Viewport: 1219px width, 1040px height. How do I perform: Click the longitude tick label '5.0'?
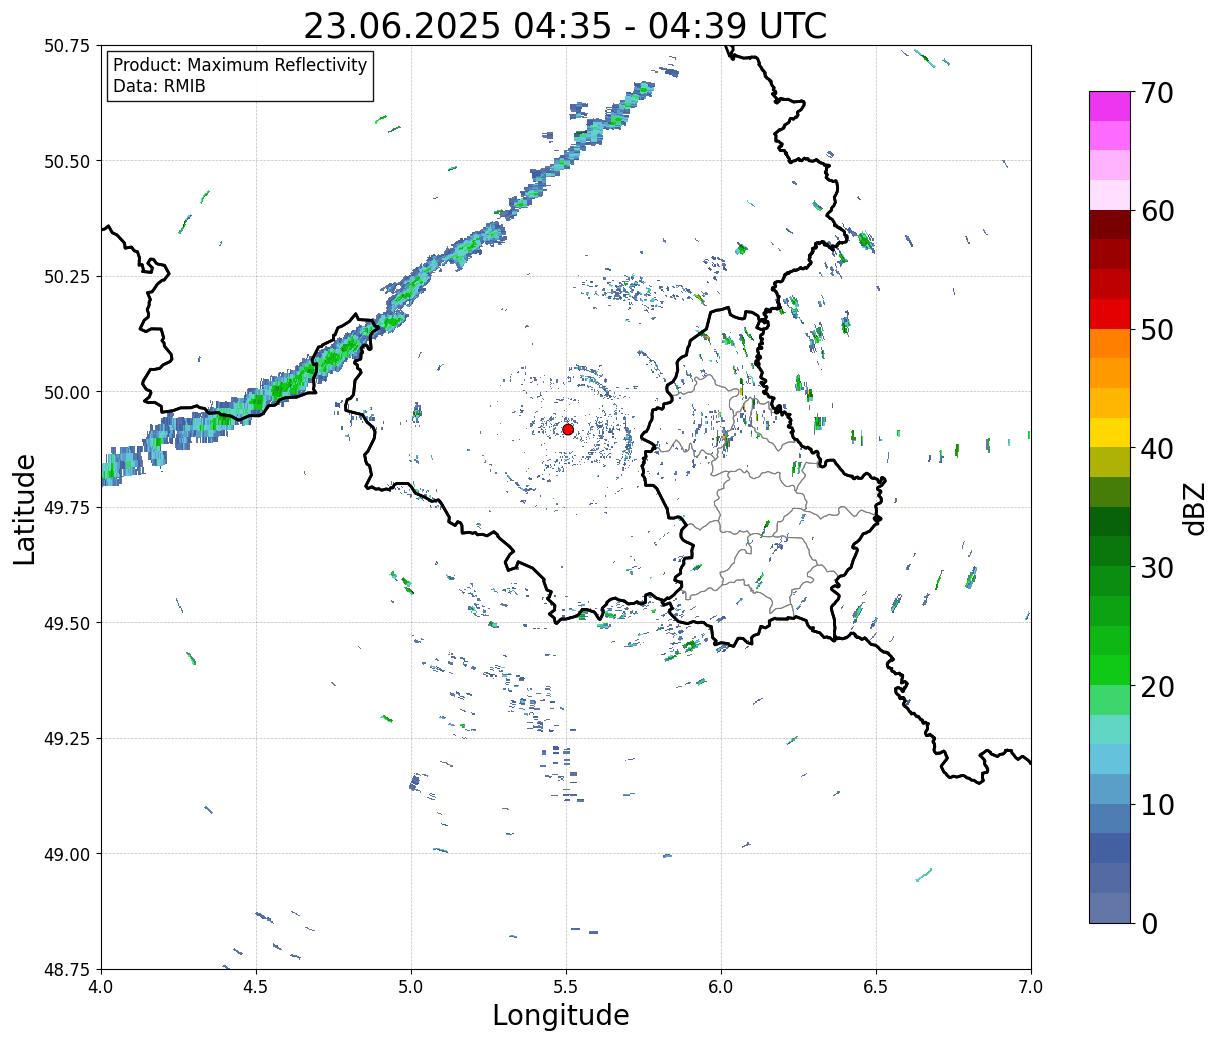(x=411, y=987)
